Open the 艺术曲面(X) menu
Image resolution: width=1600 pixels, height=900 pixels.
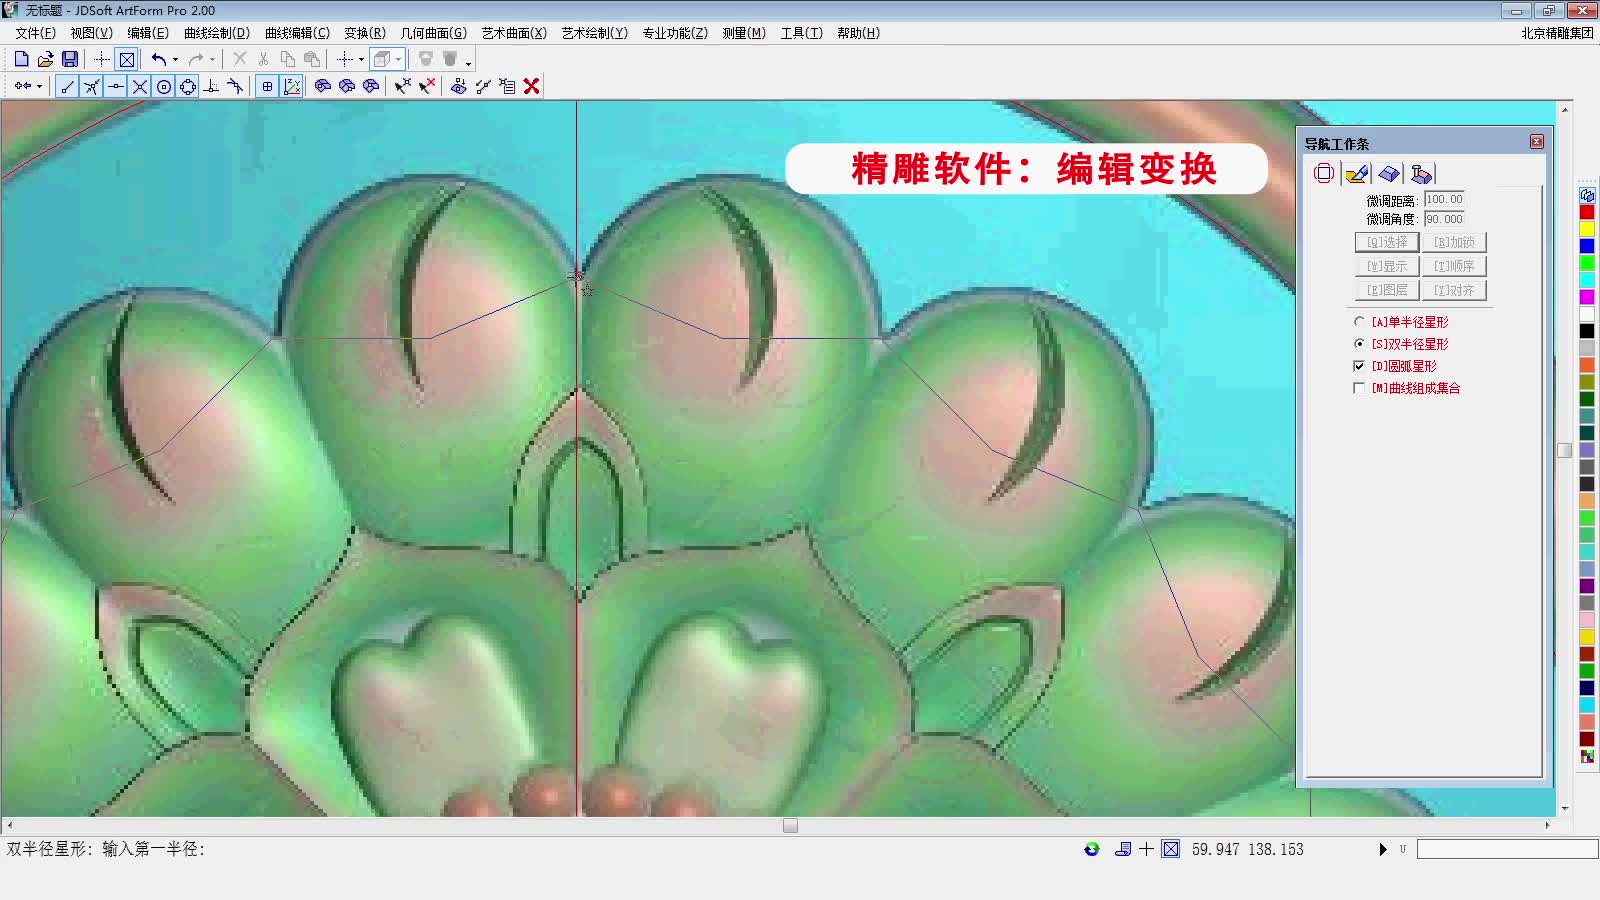click(x=512, y=32)
